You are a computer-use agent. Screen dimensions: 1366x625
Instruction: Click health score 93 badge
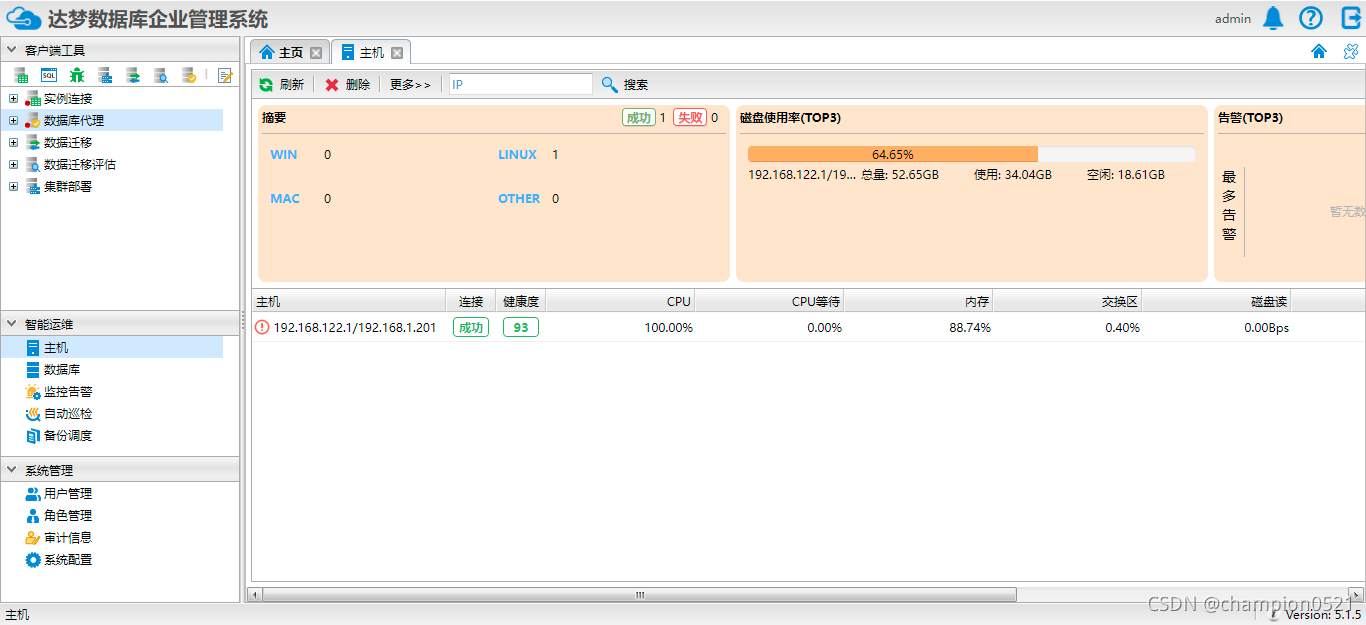(521, 327)
